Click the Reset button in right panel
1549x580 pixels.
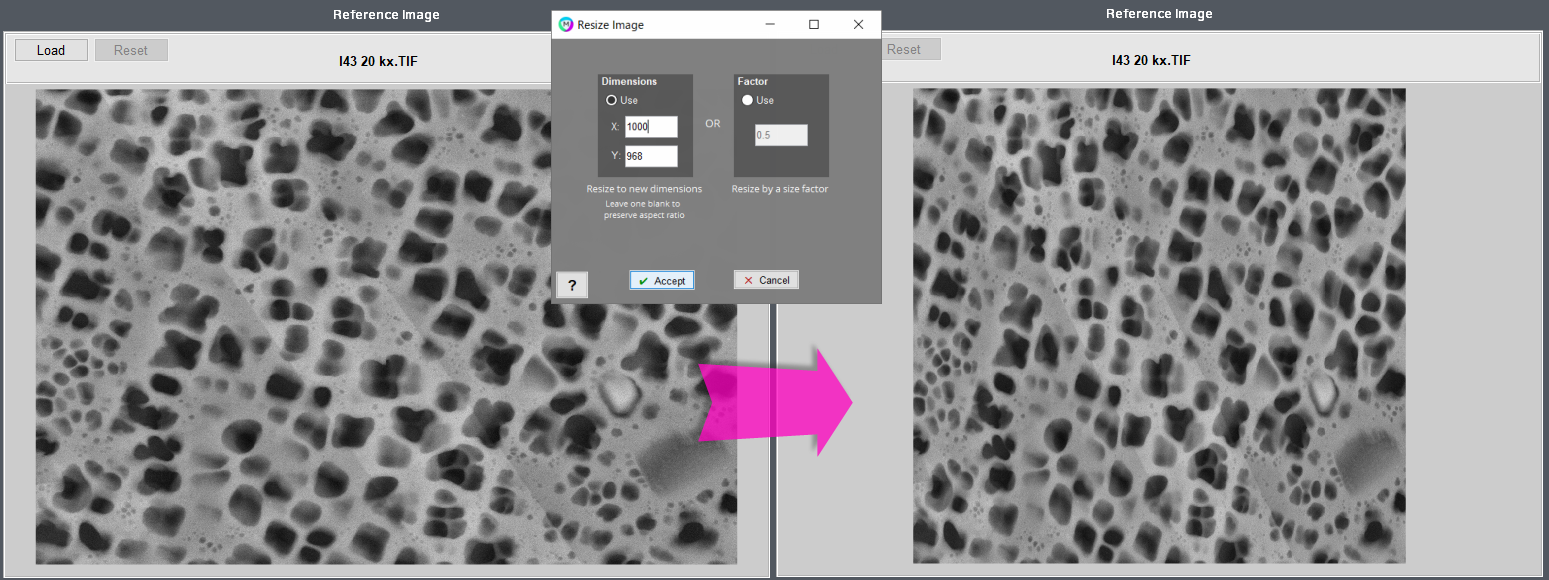[910, 49]
